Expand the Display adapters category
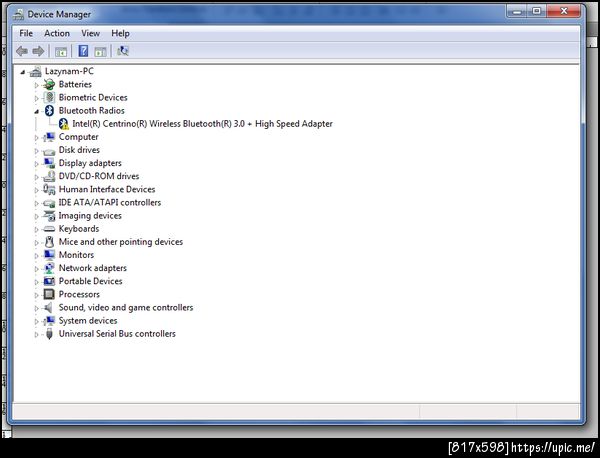 [x=36, y=164]
